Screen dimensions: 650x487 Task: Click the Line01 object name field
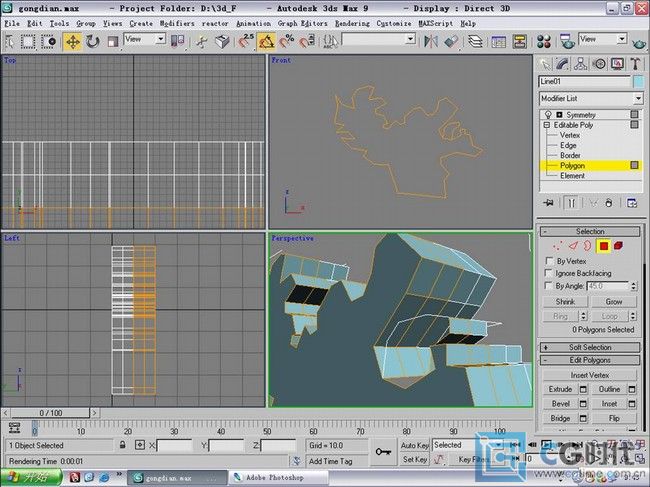585,81
